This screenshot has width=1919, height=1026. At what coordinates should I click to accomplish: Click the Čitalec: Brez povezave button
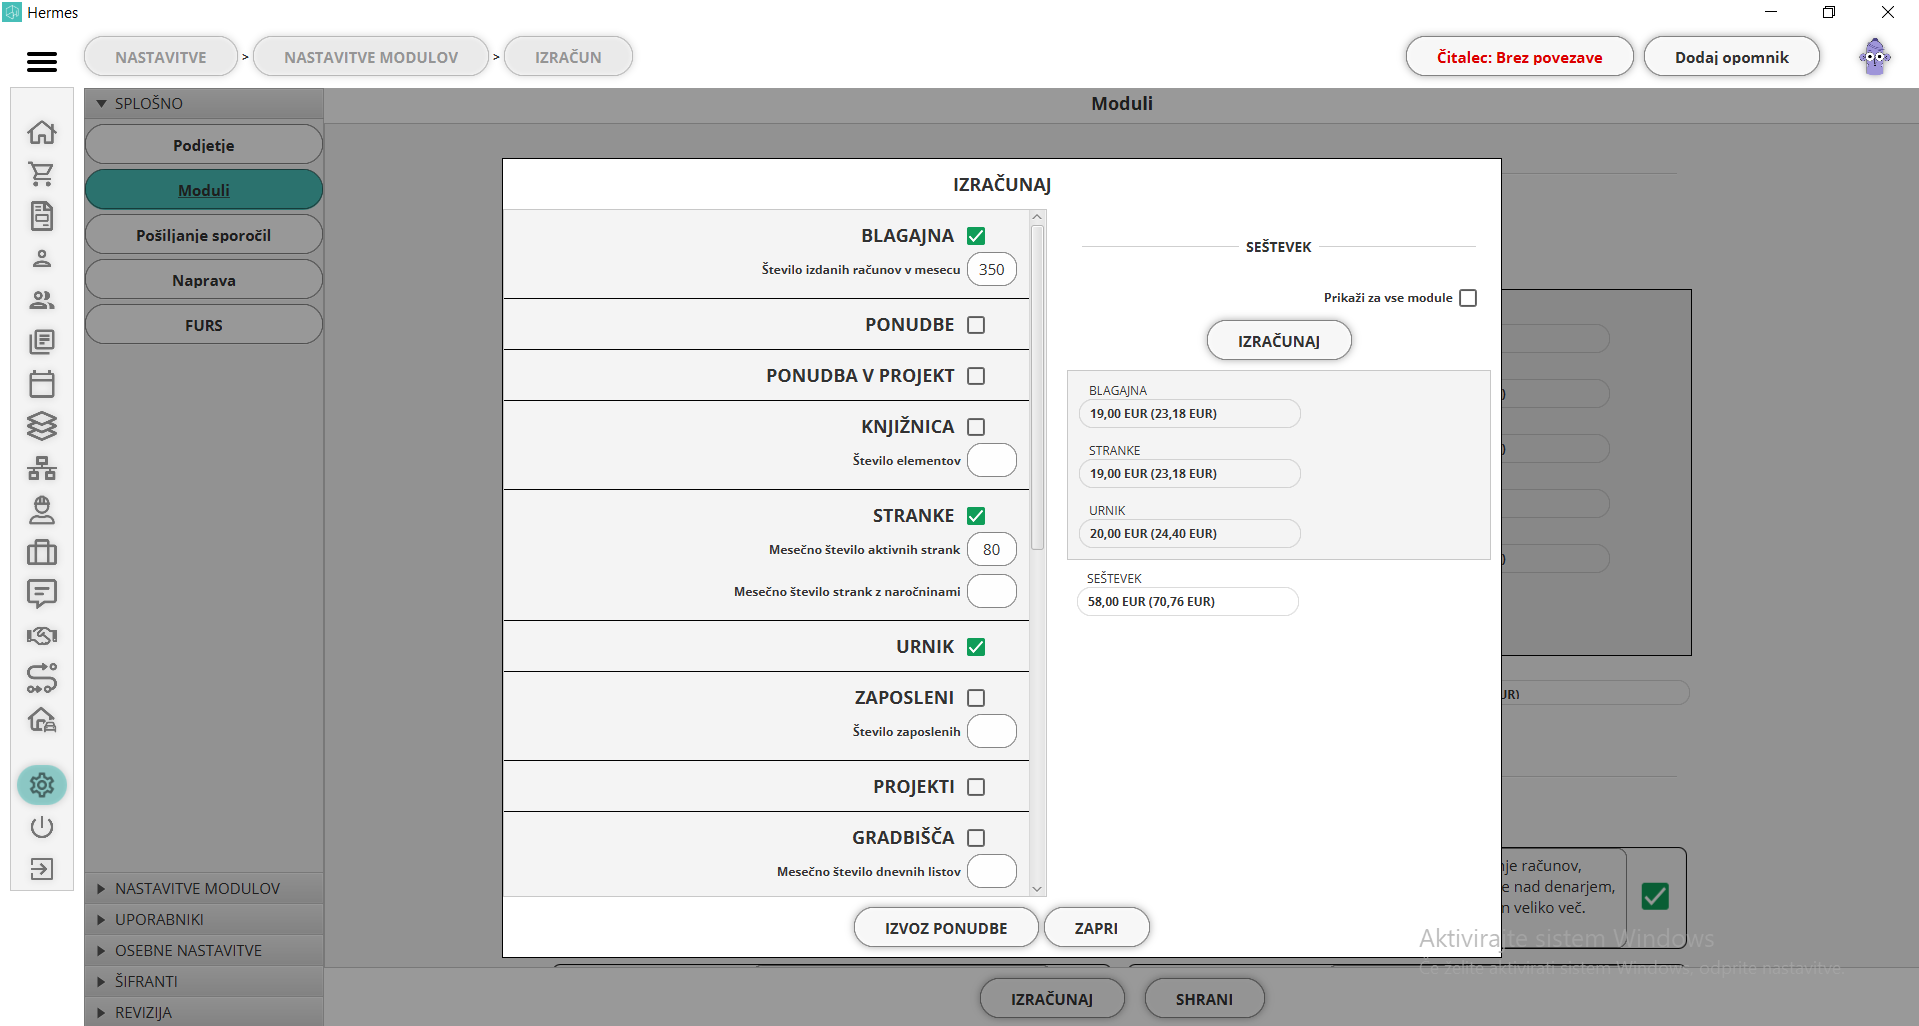click(x=1519, y=57)
